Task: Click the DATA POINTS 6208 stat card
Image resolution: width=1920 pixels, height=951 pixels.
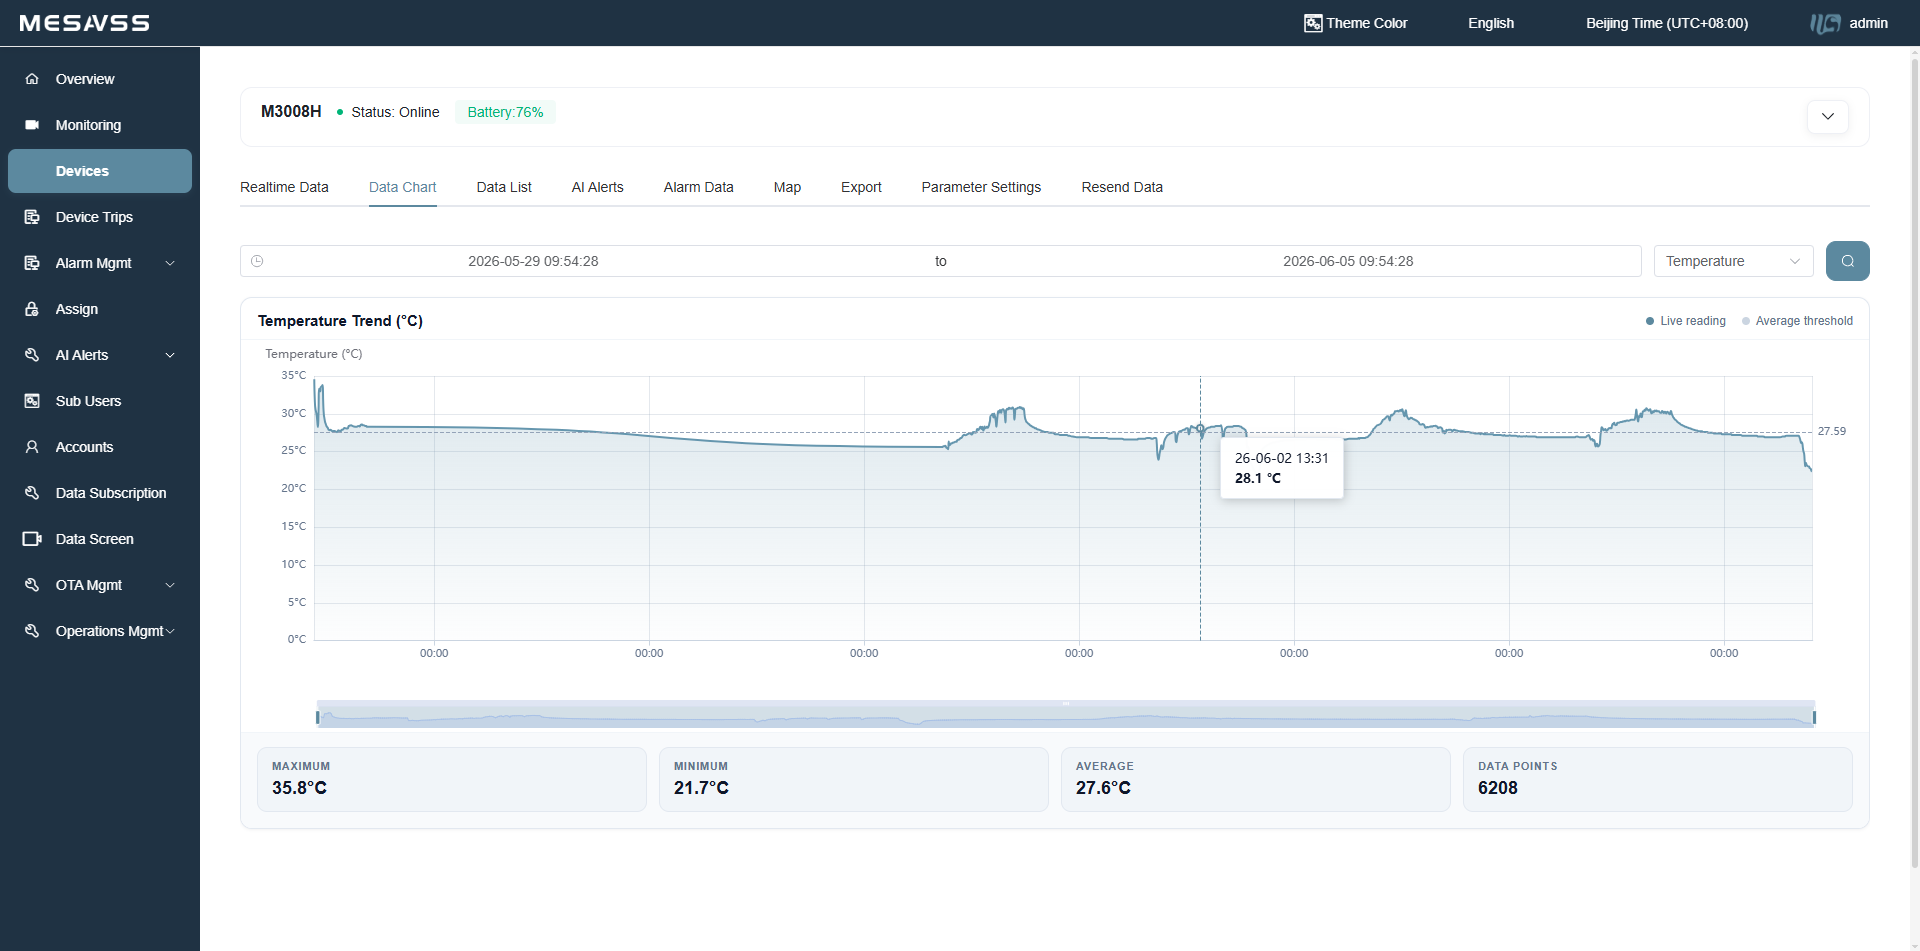Action: pos(1658,779)
